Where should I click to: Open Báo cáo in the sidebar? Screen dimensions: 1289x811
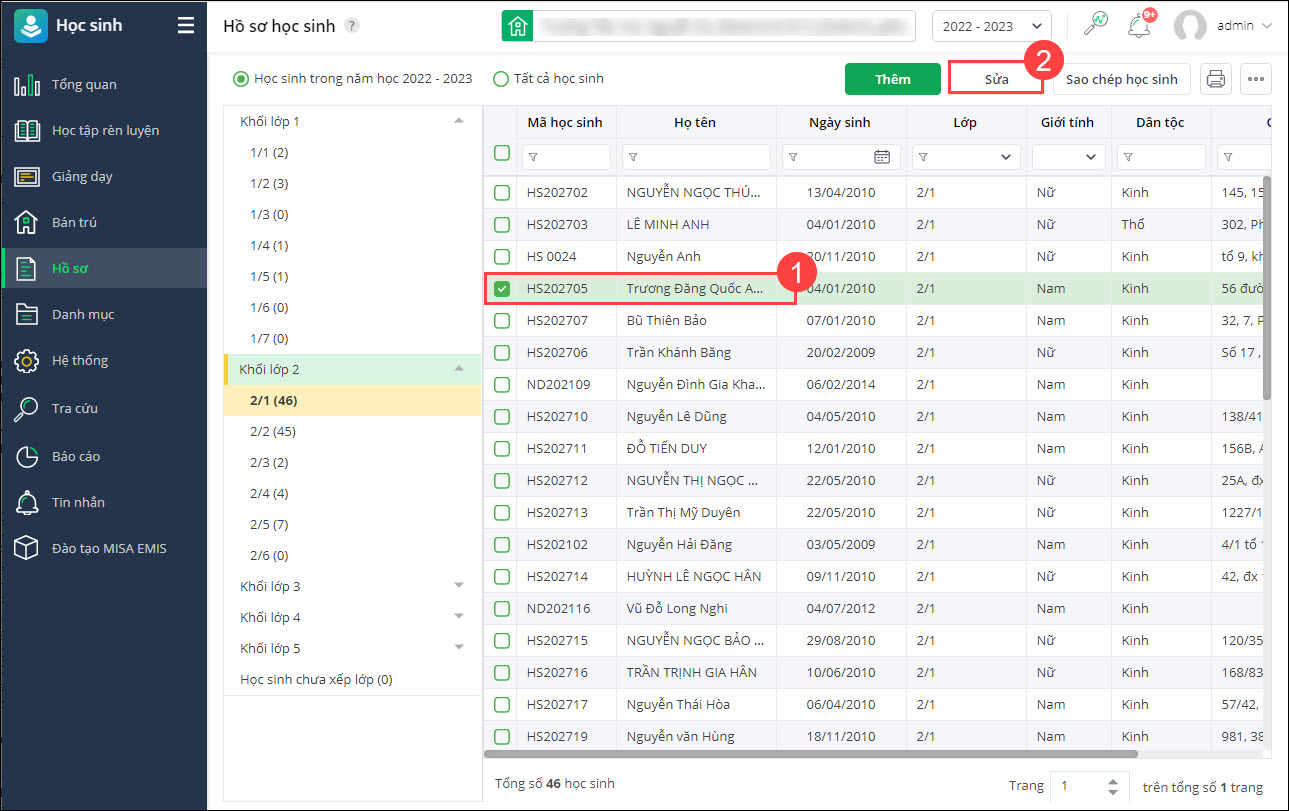point(76,456)
